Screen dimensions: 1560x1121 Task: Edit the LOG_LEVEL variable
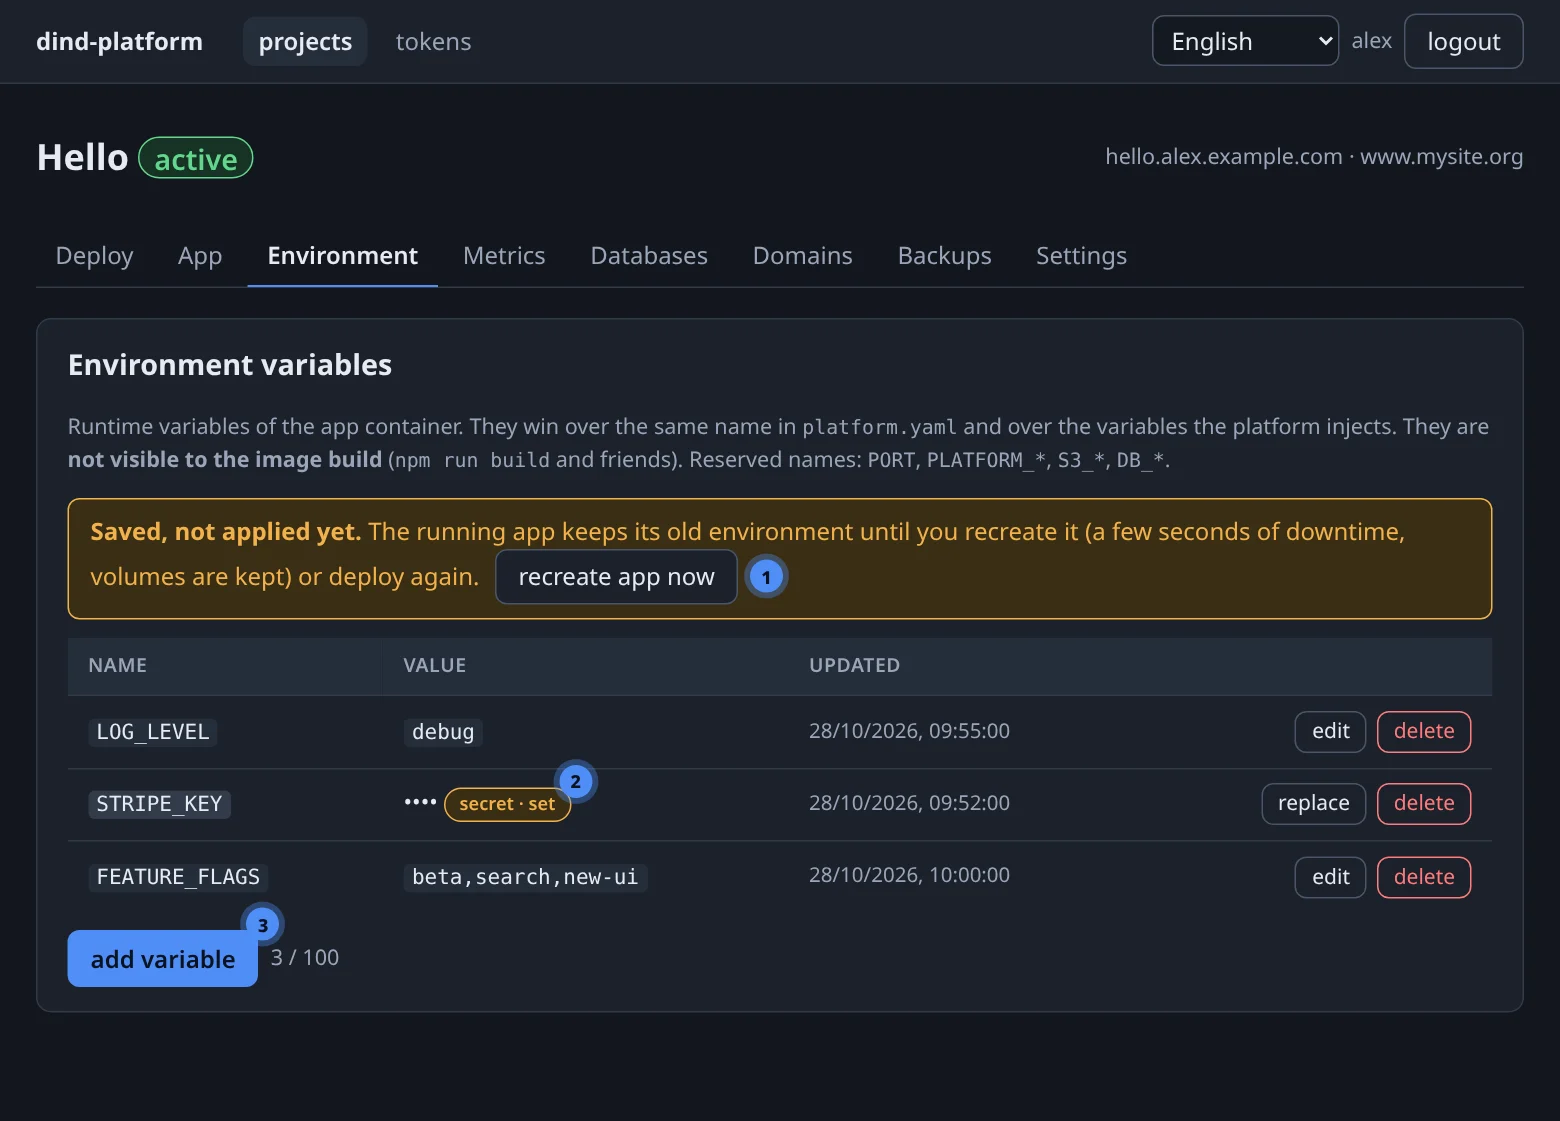pyautogui.click(x=1330, y=731)
